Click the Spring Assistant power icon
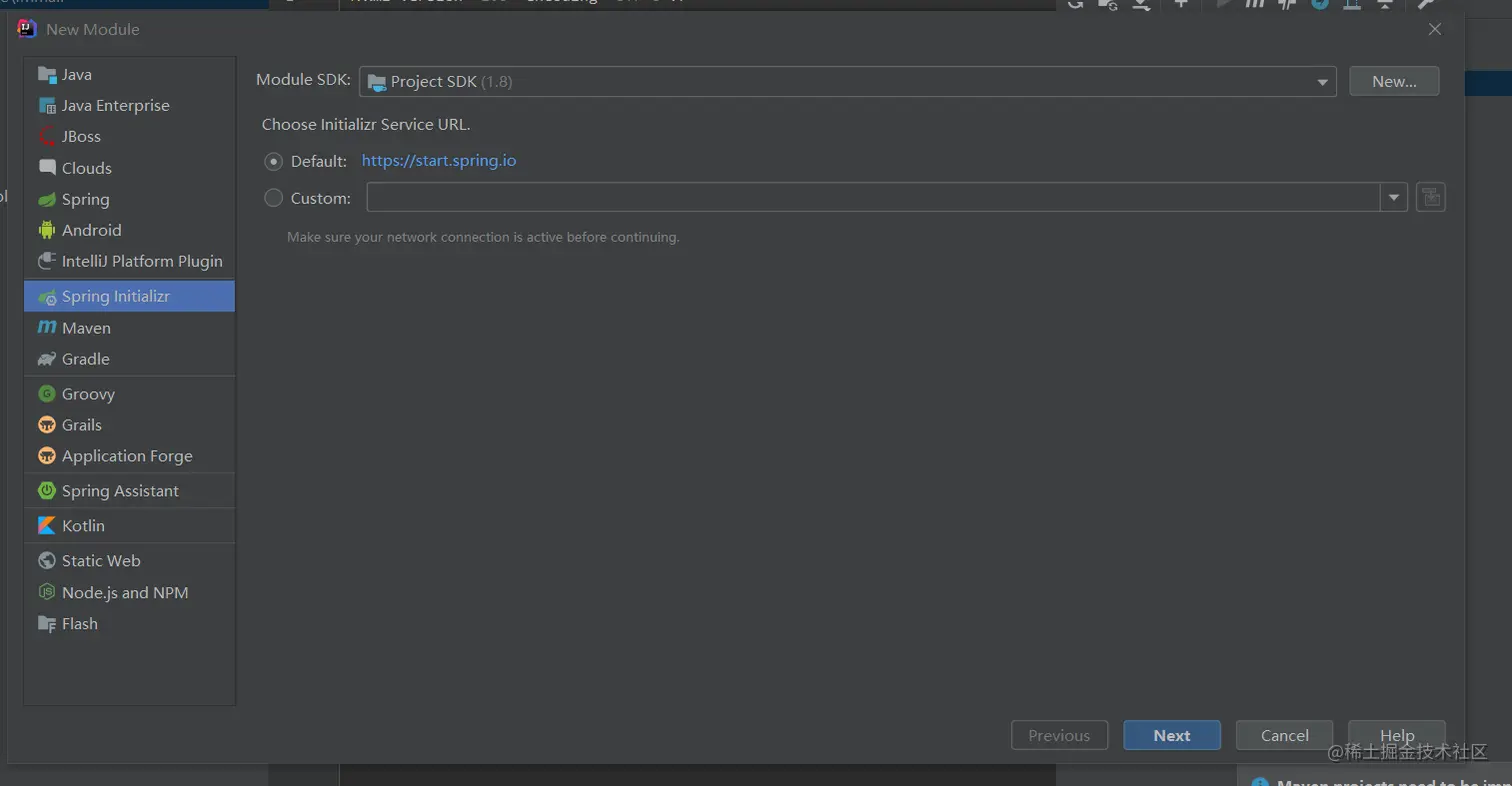Viewport: 1512px width, 786px height. [47, 491]
